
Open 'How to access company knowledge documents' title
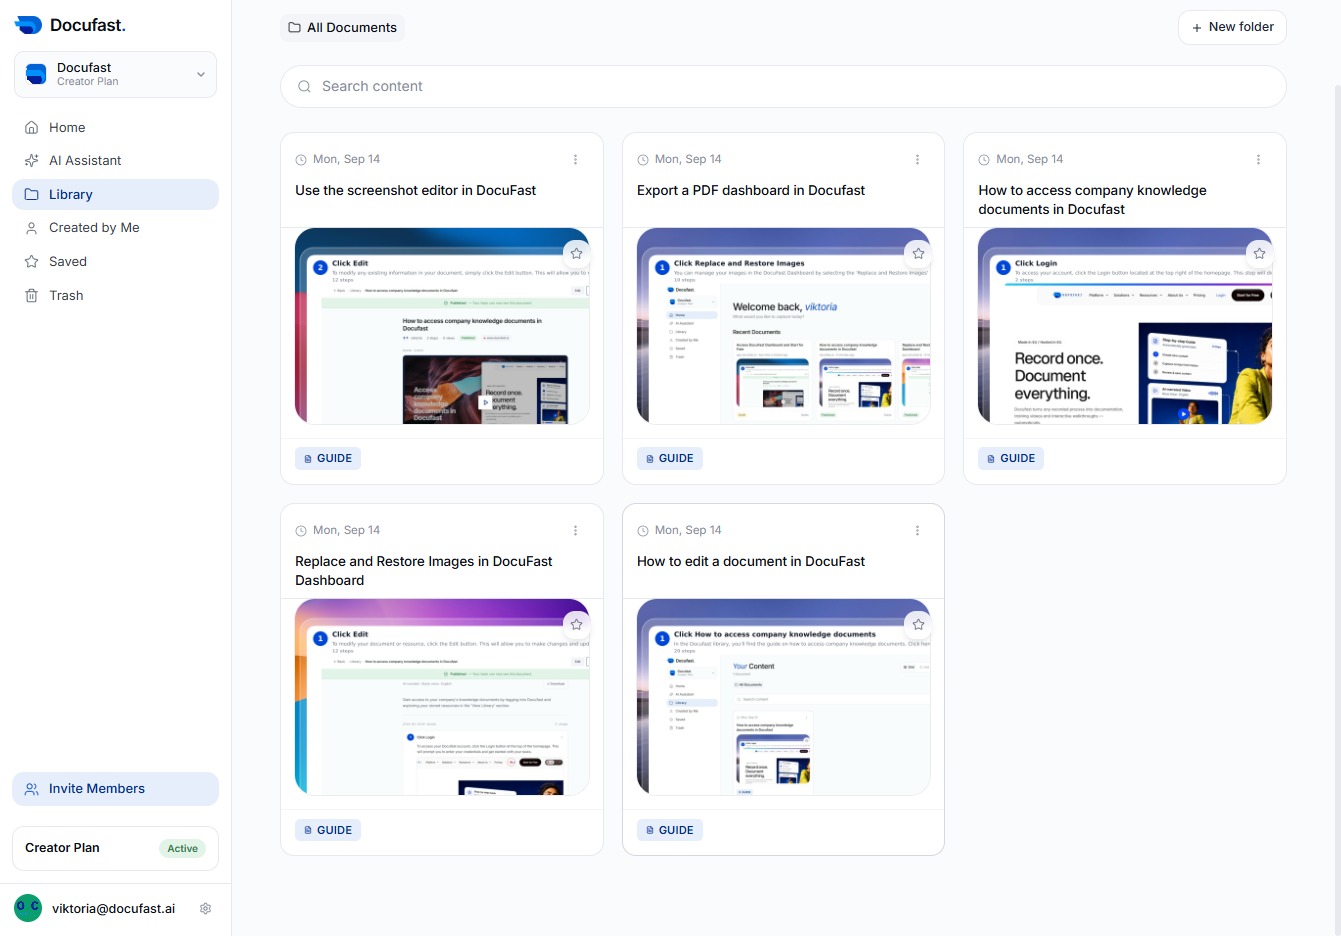tap(1092, 199)
